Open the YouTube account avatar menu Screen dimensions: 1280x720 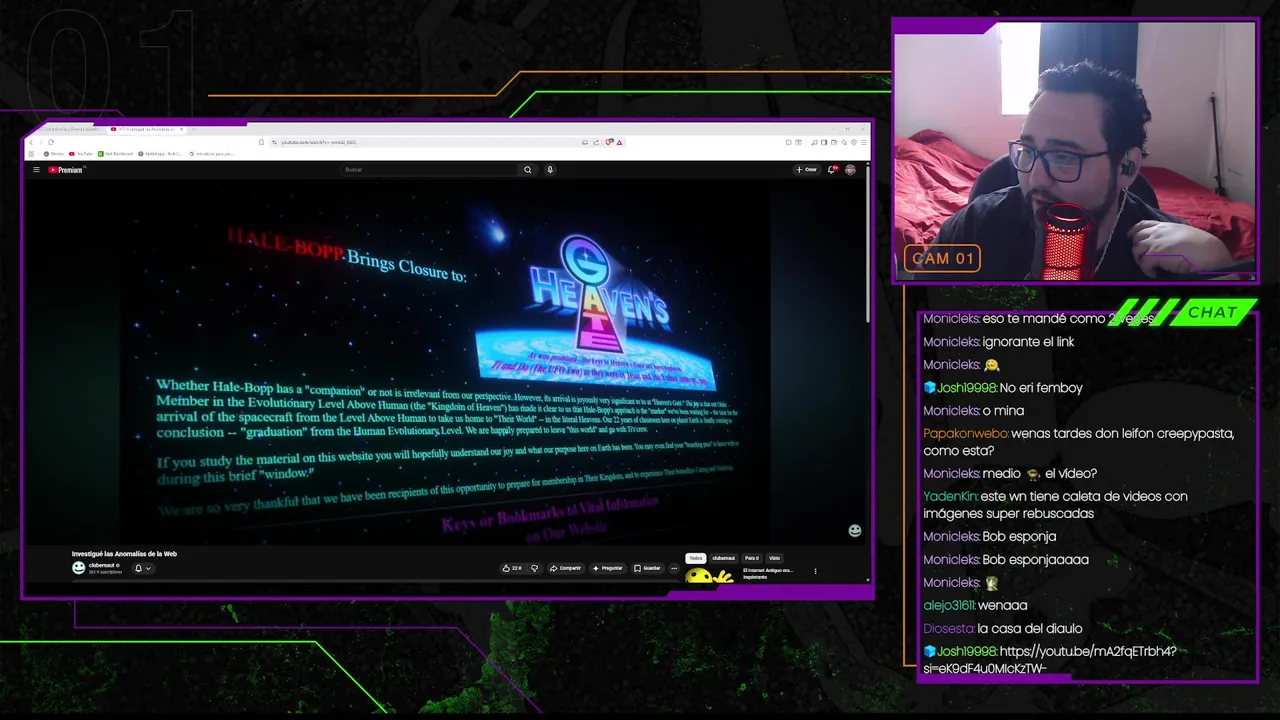(x=850, y=170)
